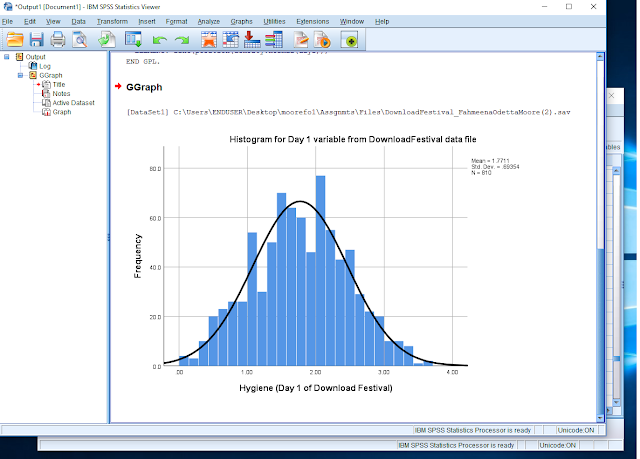Viewport: 640px width, 459px height.
Task: Click the output pane scrollbar up arrow
Action: [600, 57]
